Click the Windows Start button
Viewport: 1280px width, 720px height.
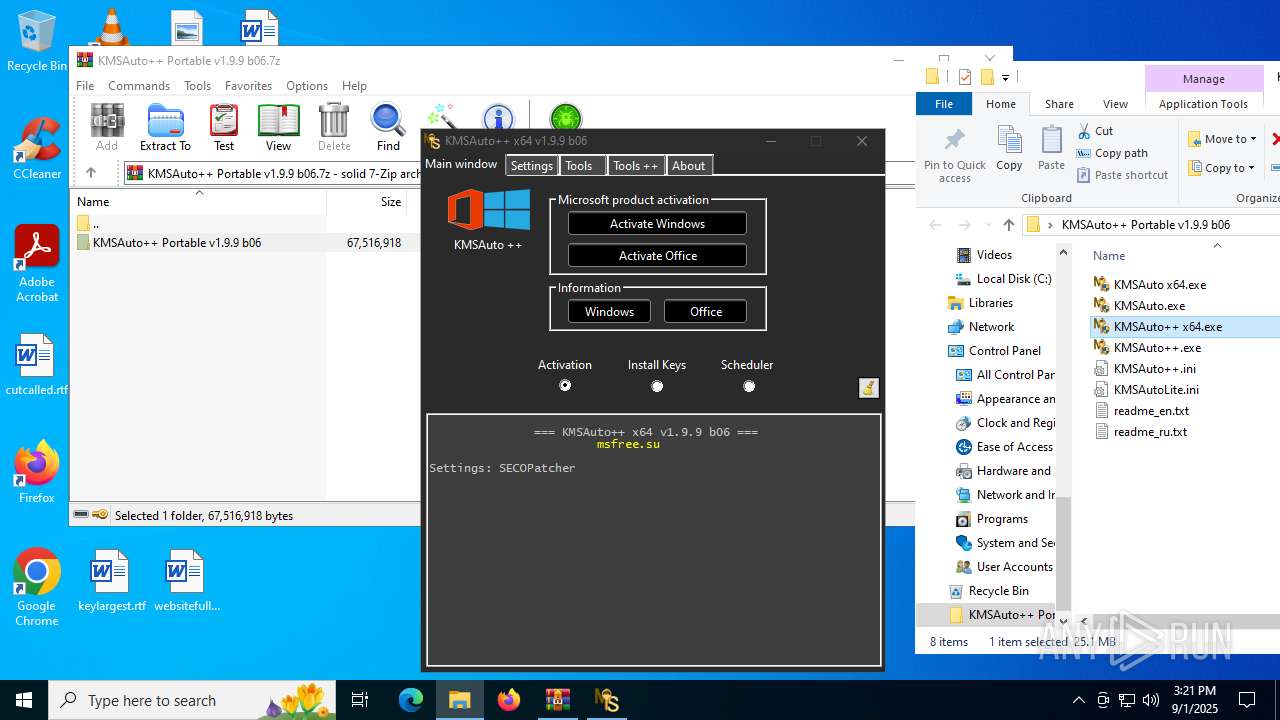[24, 700]
